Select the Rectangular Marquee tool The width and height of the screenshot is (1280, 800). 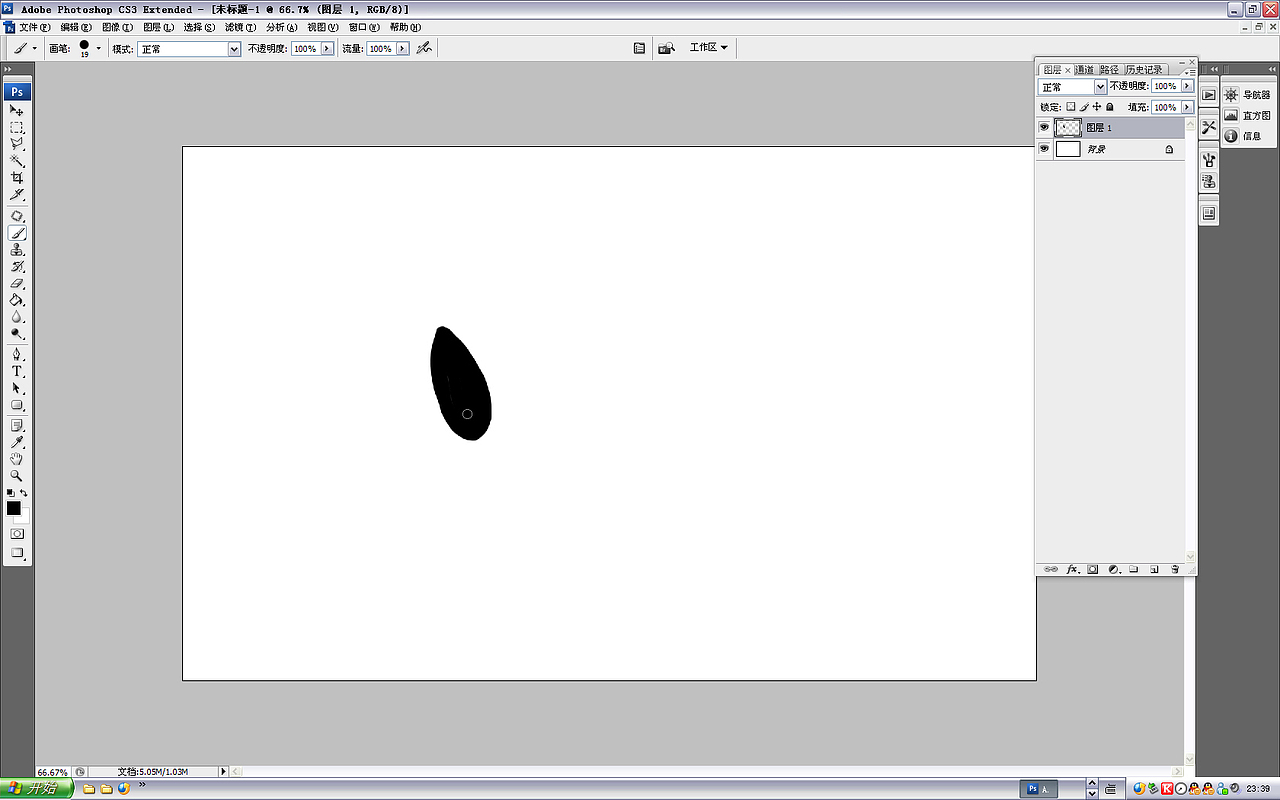[17, 127]
